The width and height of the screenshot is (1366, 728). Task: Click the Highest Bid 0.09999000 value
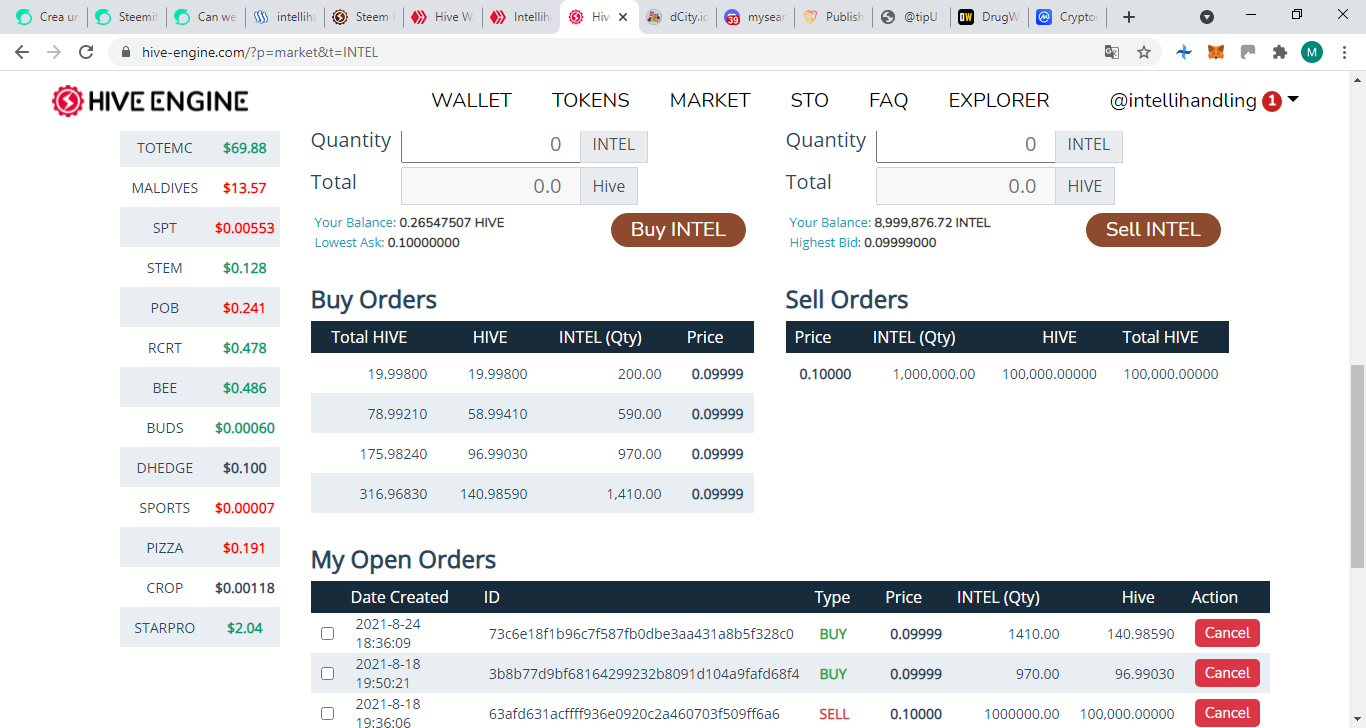point(900,242)
